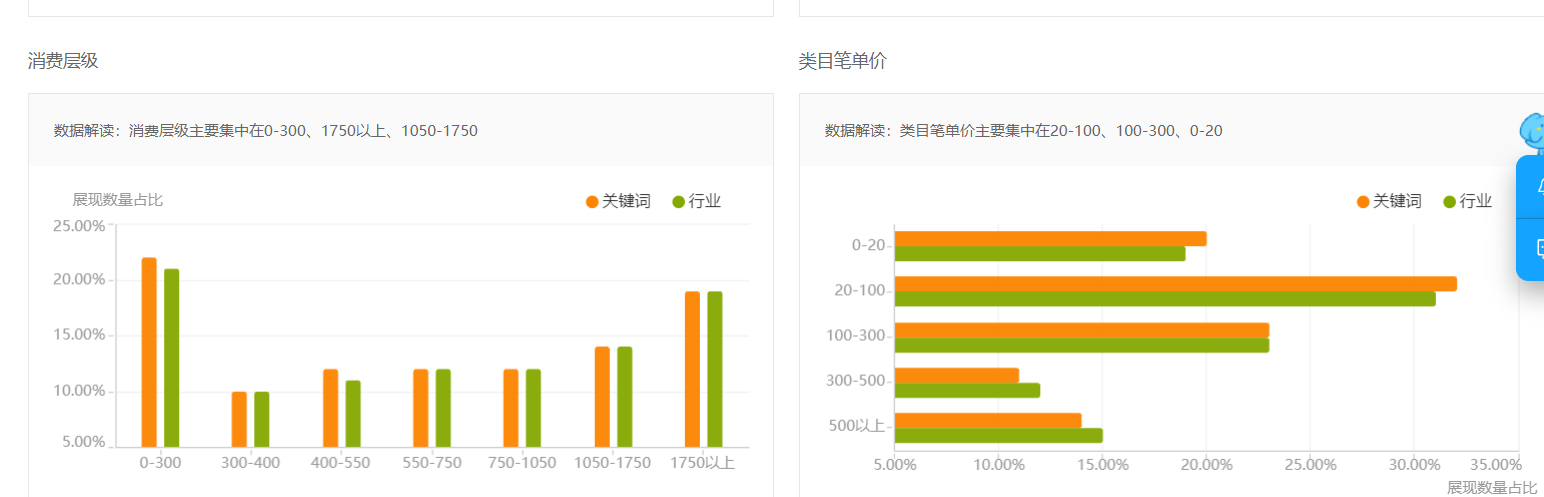The image size is (1544, 497).
Task: Select orange 关键词 bar for 1050-1750
Action: point(602,397)
